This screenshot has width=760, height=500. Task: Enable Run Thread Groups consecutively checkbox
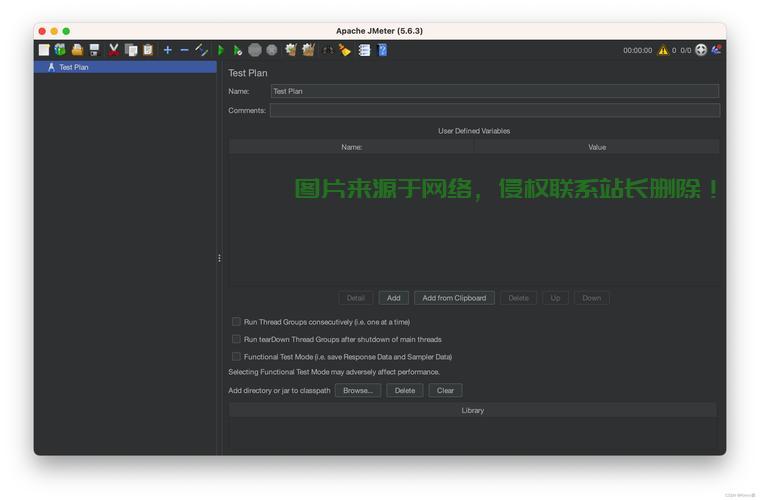click(x=237, y=322)
